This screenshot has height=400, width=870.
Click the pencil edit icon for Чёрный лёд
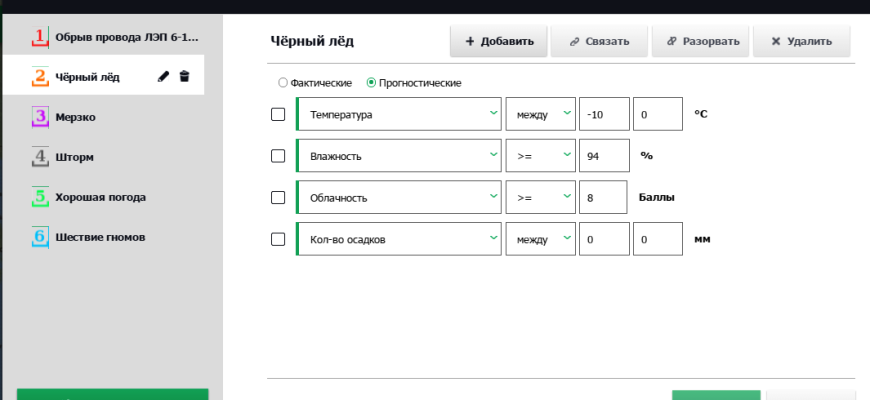[164, 77]
